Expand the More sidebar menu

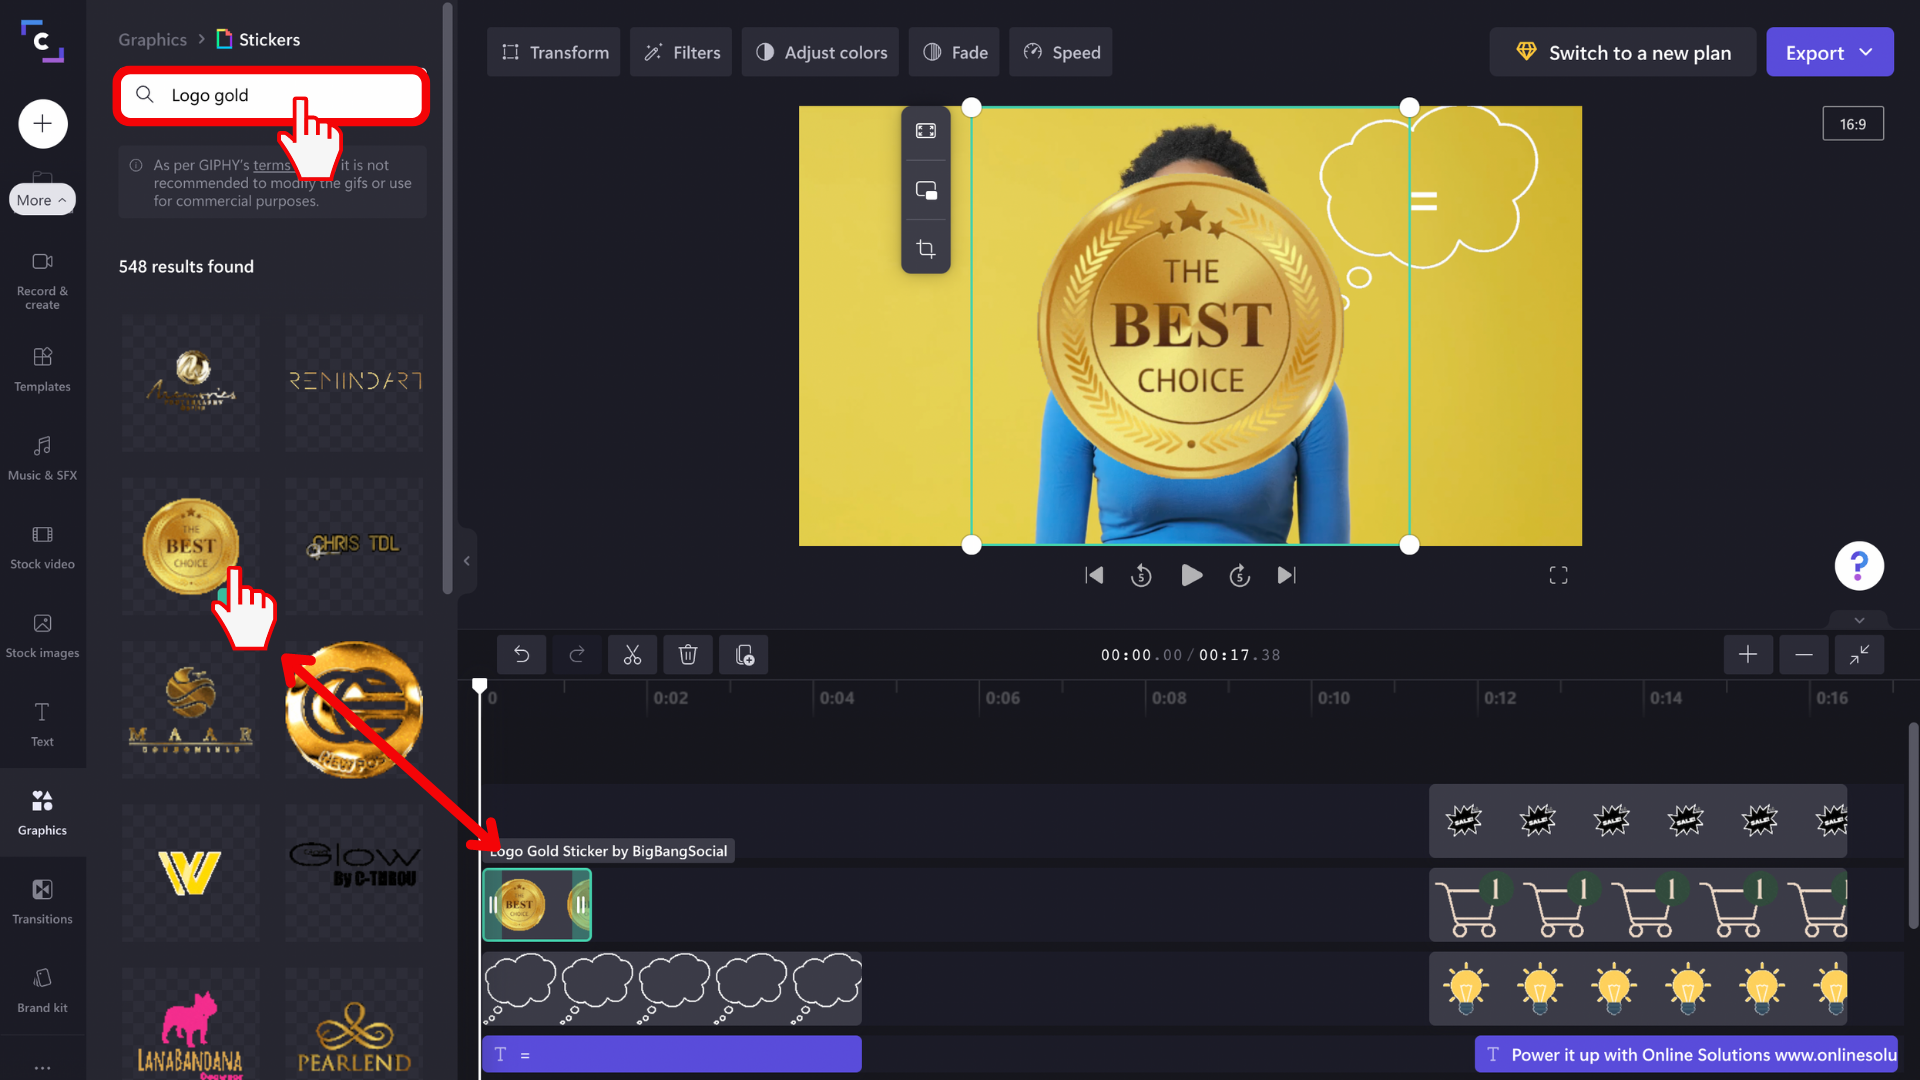(x=41, y=199)
